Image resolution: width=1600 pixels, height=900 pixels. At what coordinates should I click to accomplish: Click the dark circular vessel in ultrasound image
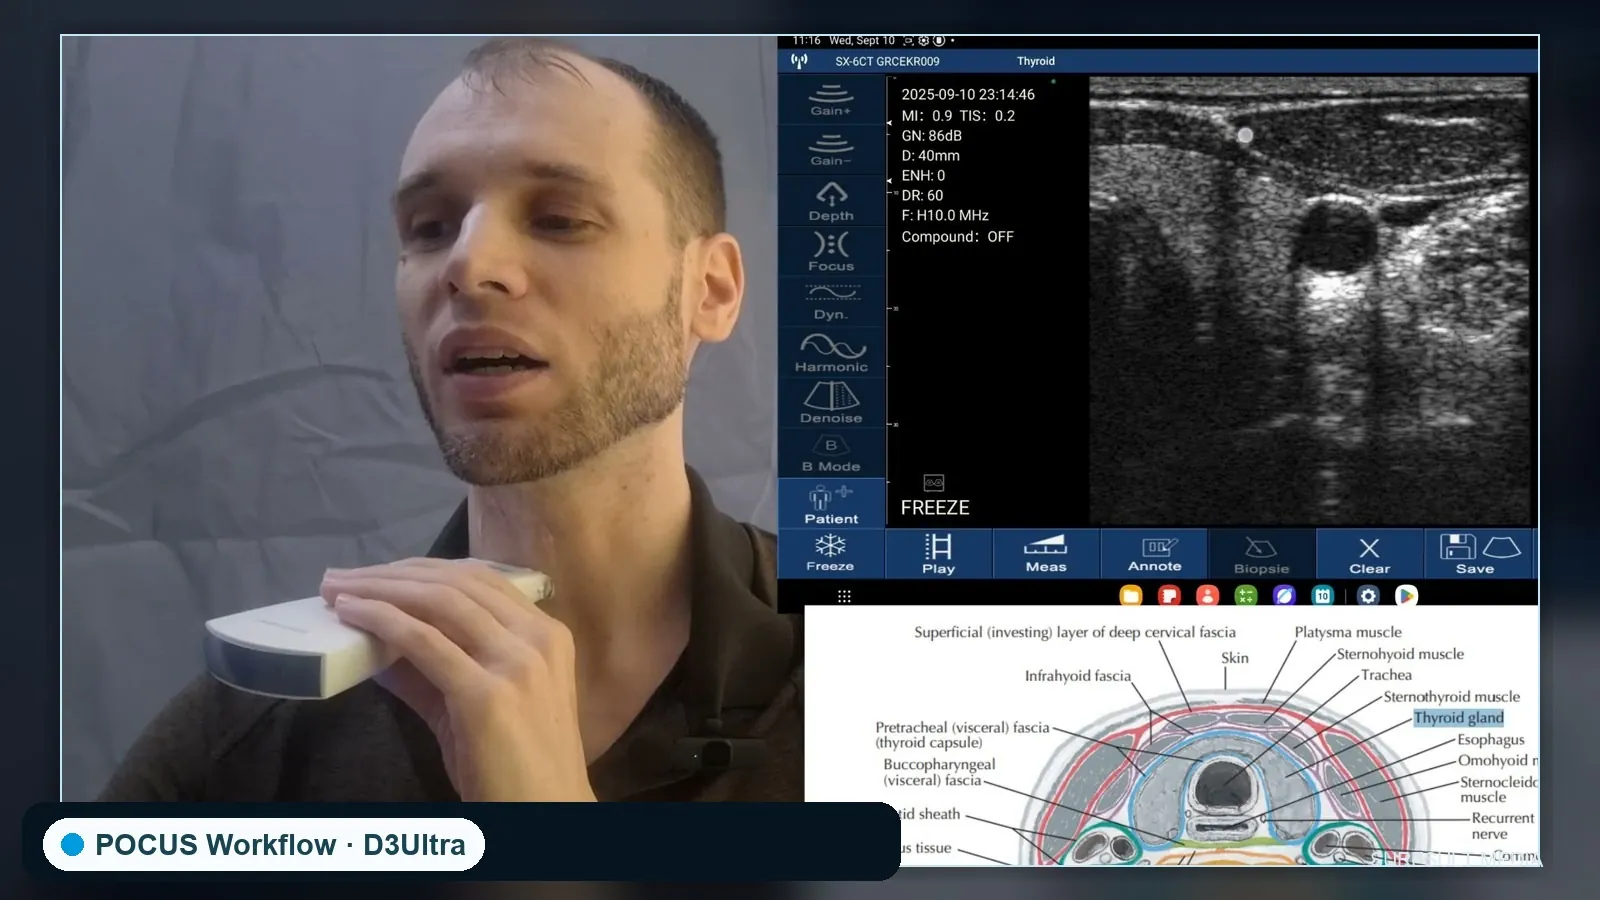1335,238
